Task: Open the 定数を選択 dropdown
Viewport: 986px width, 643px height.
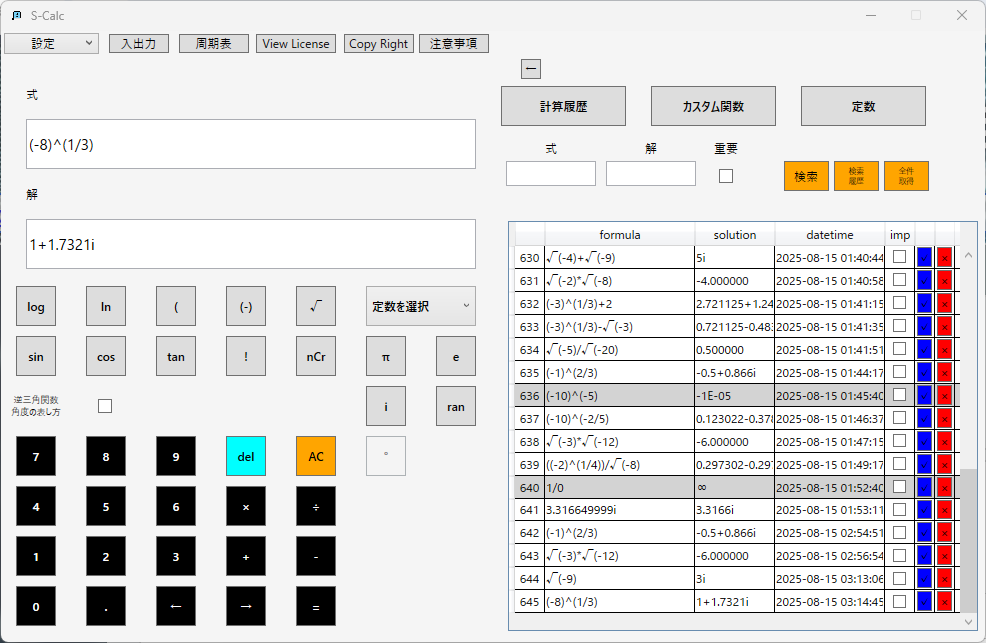Action: pyautogui.click(x=421, y=306)
